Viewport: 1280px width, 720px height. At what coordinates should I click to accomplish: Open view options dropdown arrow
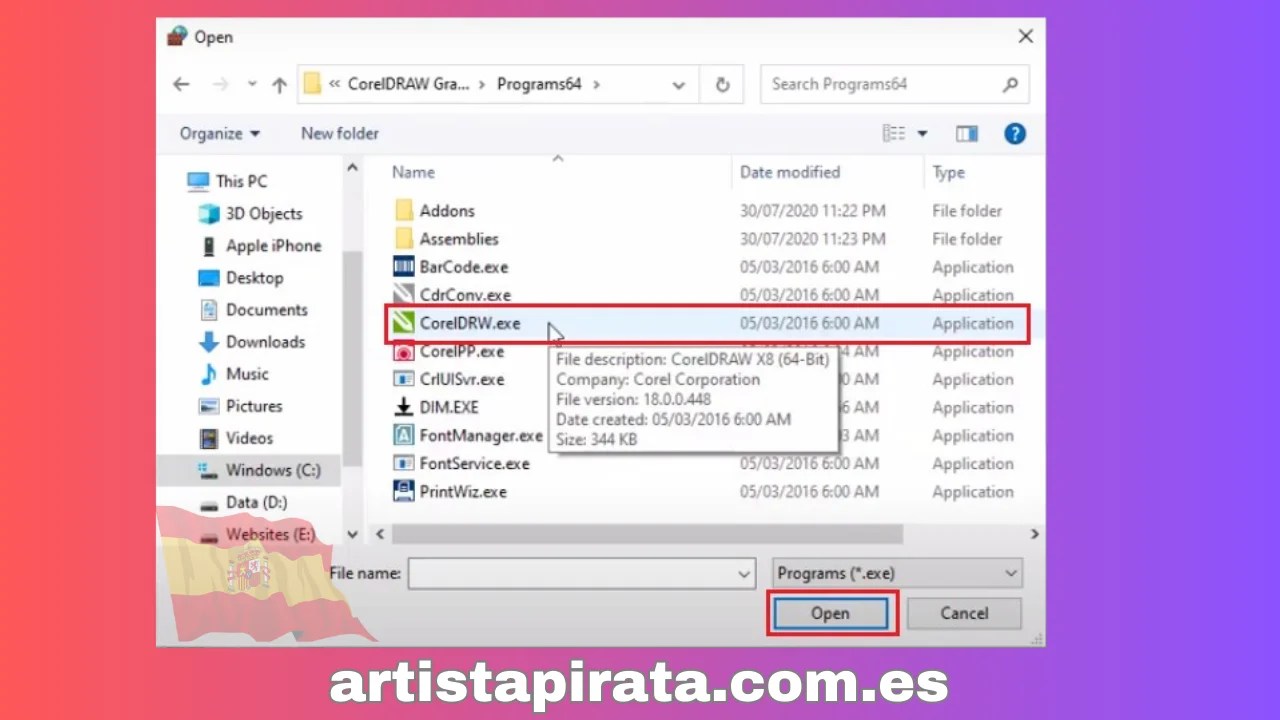coord(922,134)
